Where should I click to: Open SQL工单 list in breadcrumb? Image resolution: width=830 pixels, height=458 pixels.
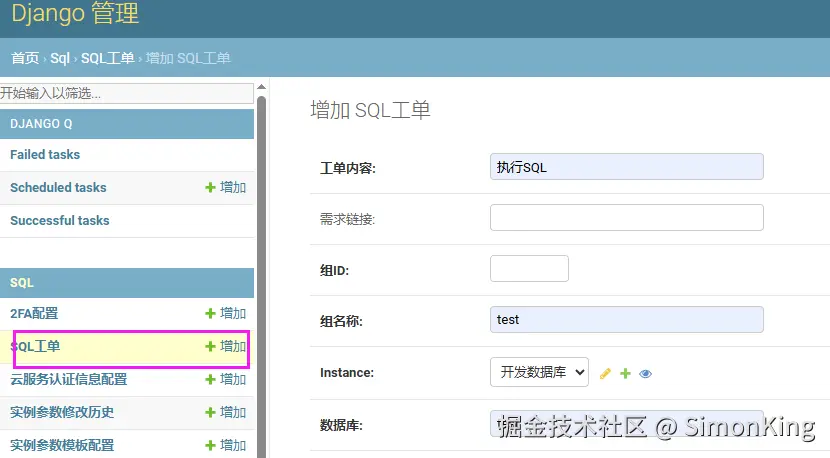click(x=107, y=58)
